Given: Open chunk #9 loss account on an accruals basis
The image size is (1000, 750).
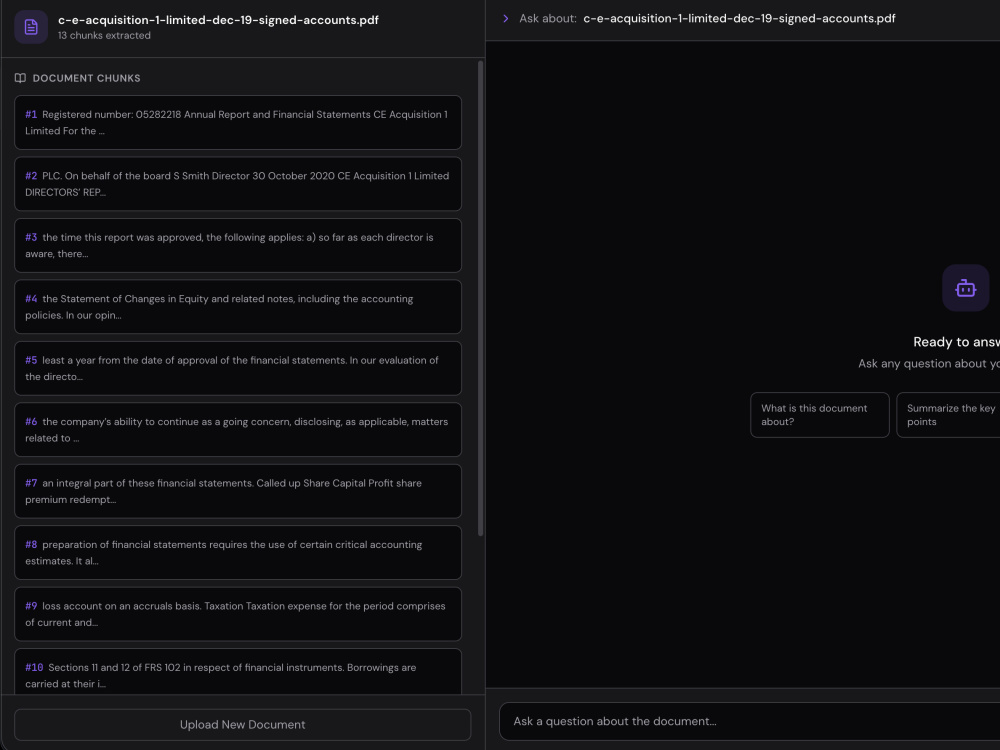Looking at the screenshot, I should tap(238, 614).
